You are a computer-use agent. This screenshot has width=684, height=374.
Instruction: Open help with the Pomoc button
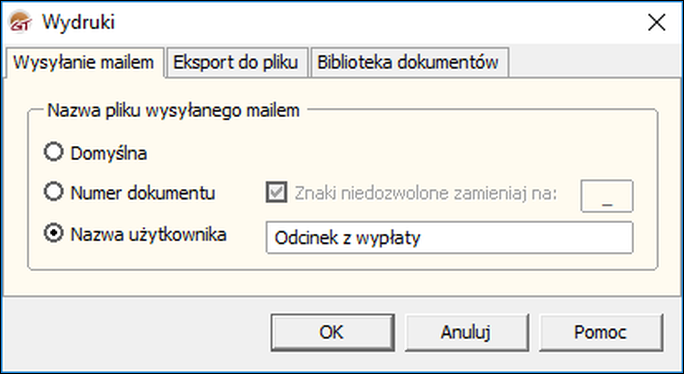coord(601,333)
